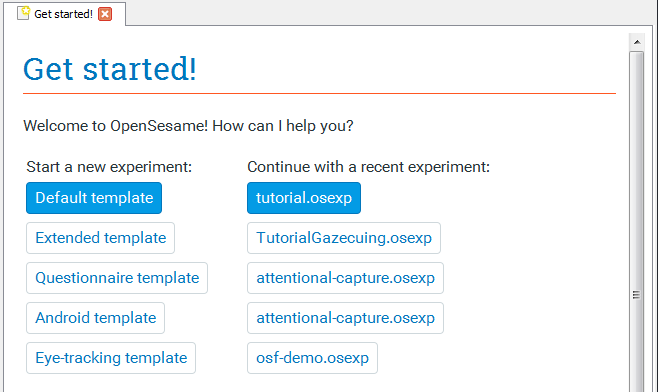Click the Get started tab page icon

click(x=24, y=13)
